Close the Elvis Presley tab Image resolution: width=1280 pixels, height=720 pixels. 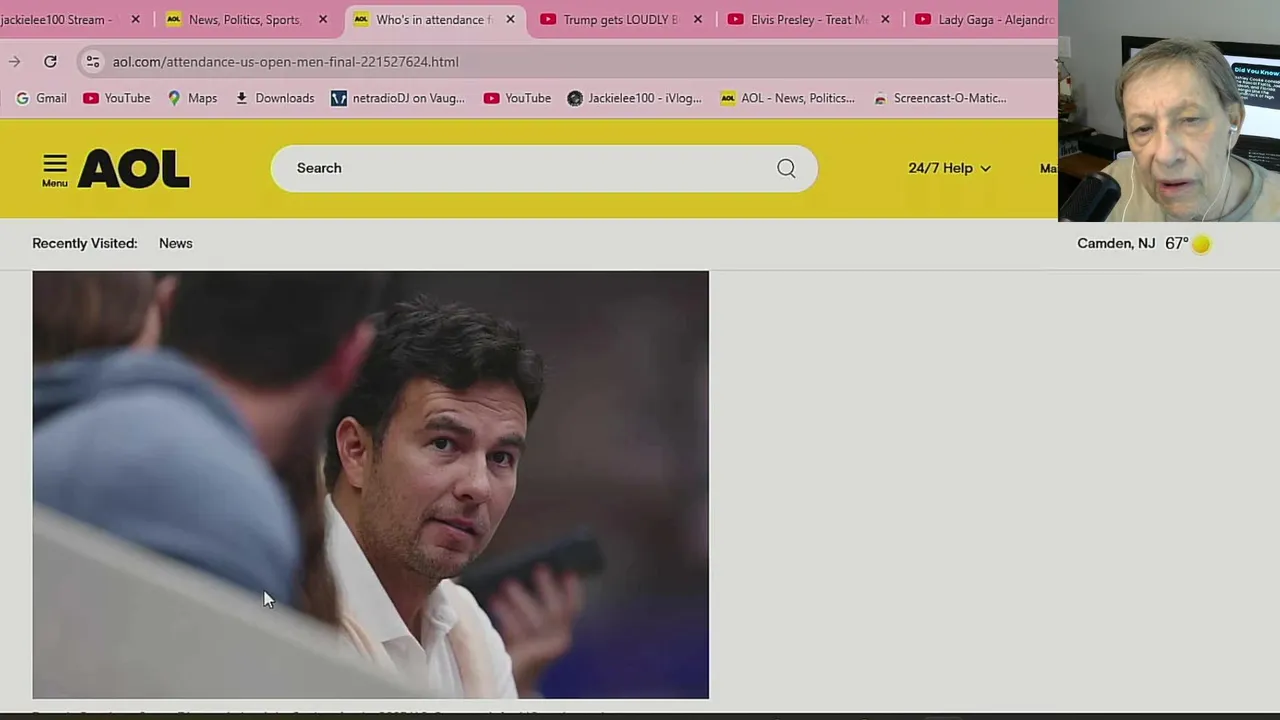click(884, 19)
